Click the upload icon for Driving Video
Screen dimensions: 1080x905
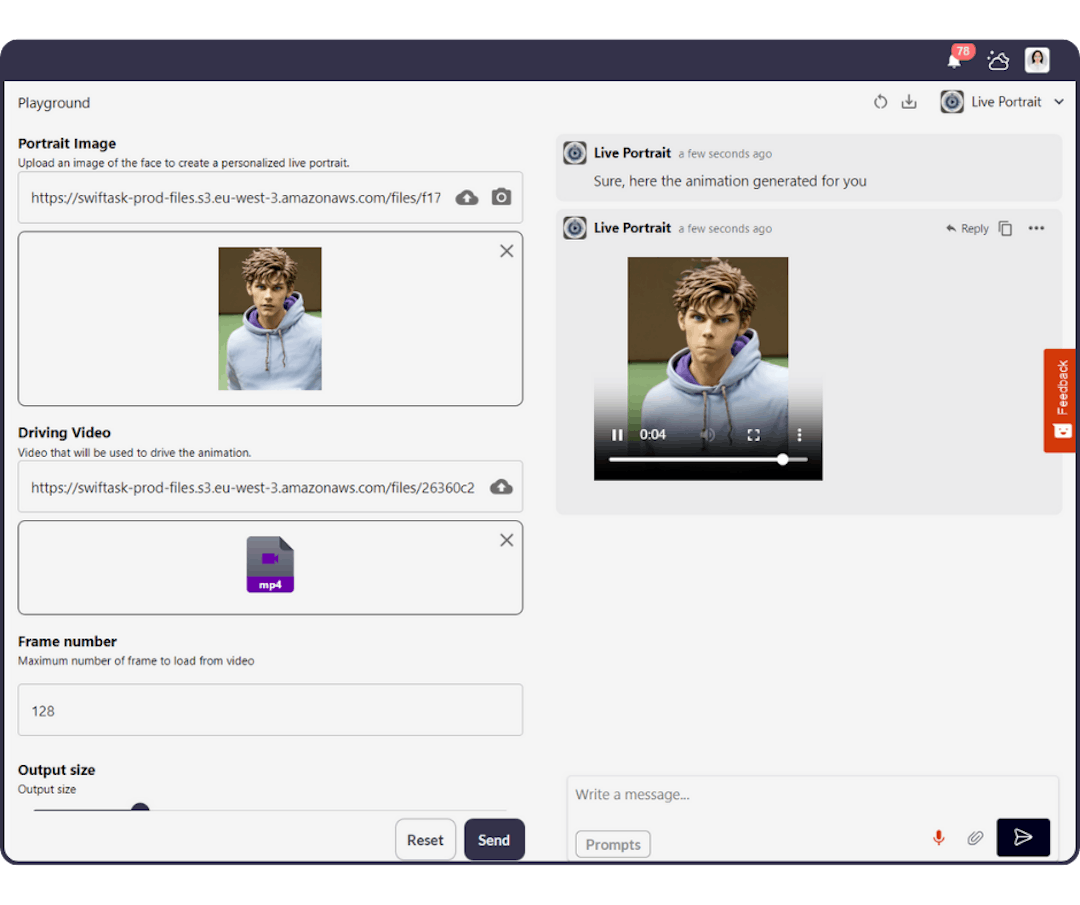[x=500, y=487]
